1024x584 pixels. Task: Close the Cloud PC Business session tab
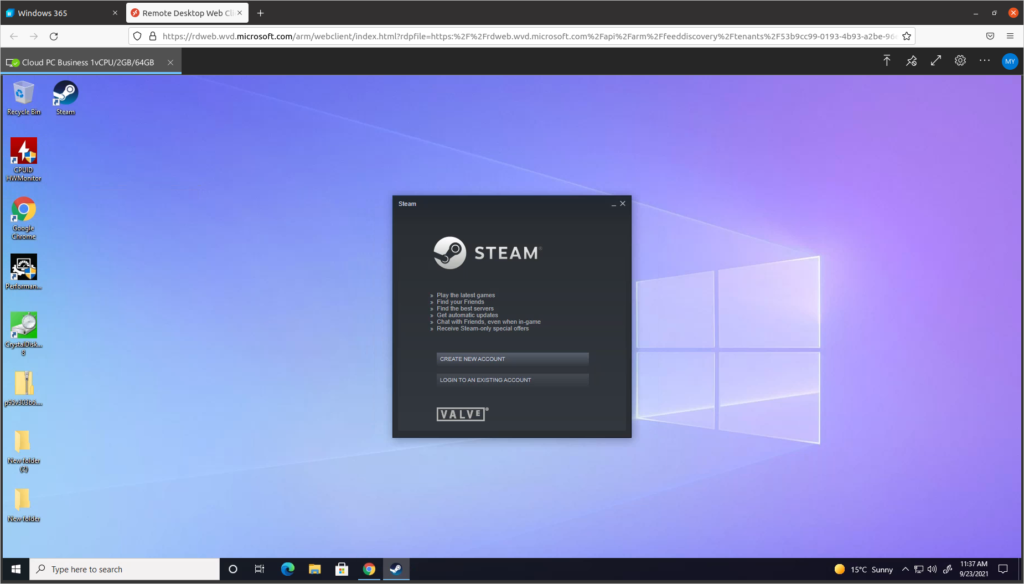point(170,63)
